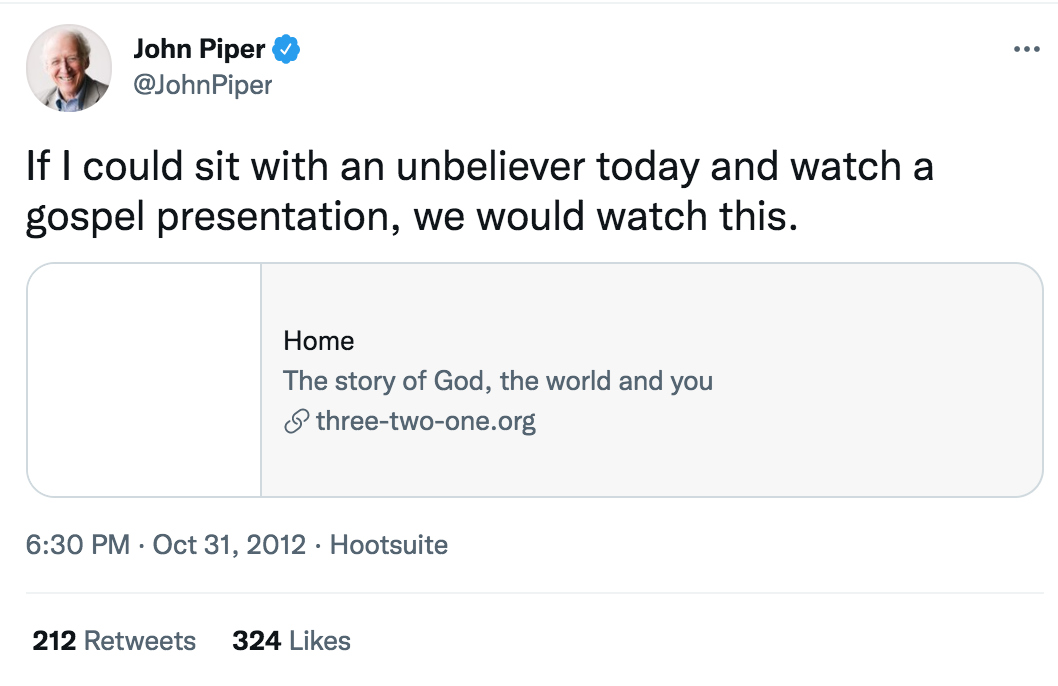
Task: Click the Oct 31, 2012 date
Action: [x=229, y=544]
